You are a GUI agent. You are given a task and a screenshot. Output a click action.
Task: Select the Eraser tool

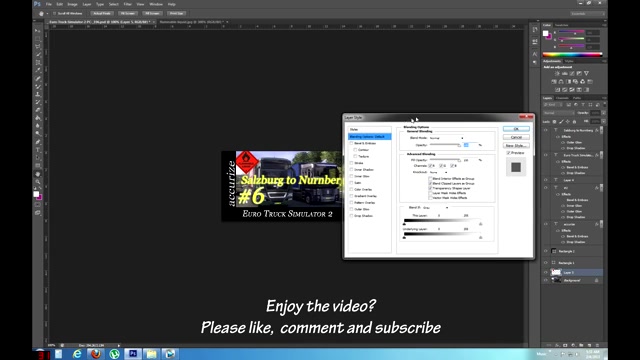(38, 110)
